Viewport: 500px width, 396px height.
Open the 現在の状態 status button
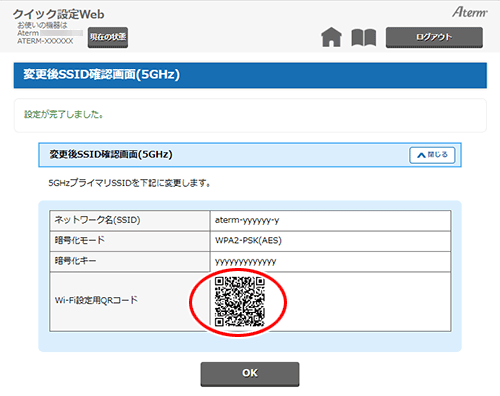click(108, 37)
